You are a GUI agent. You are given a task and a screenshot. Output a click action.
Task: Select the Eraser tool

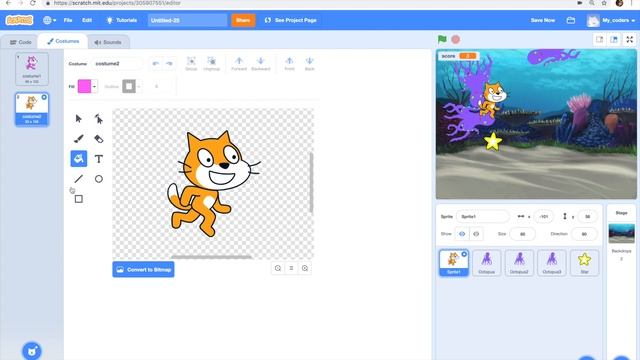98,139
